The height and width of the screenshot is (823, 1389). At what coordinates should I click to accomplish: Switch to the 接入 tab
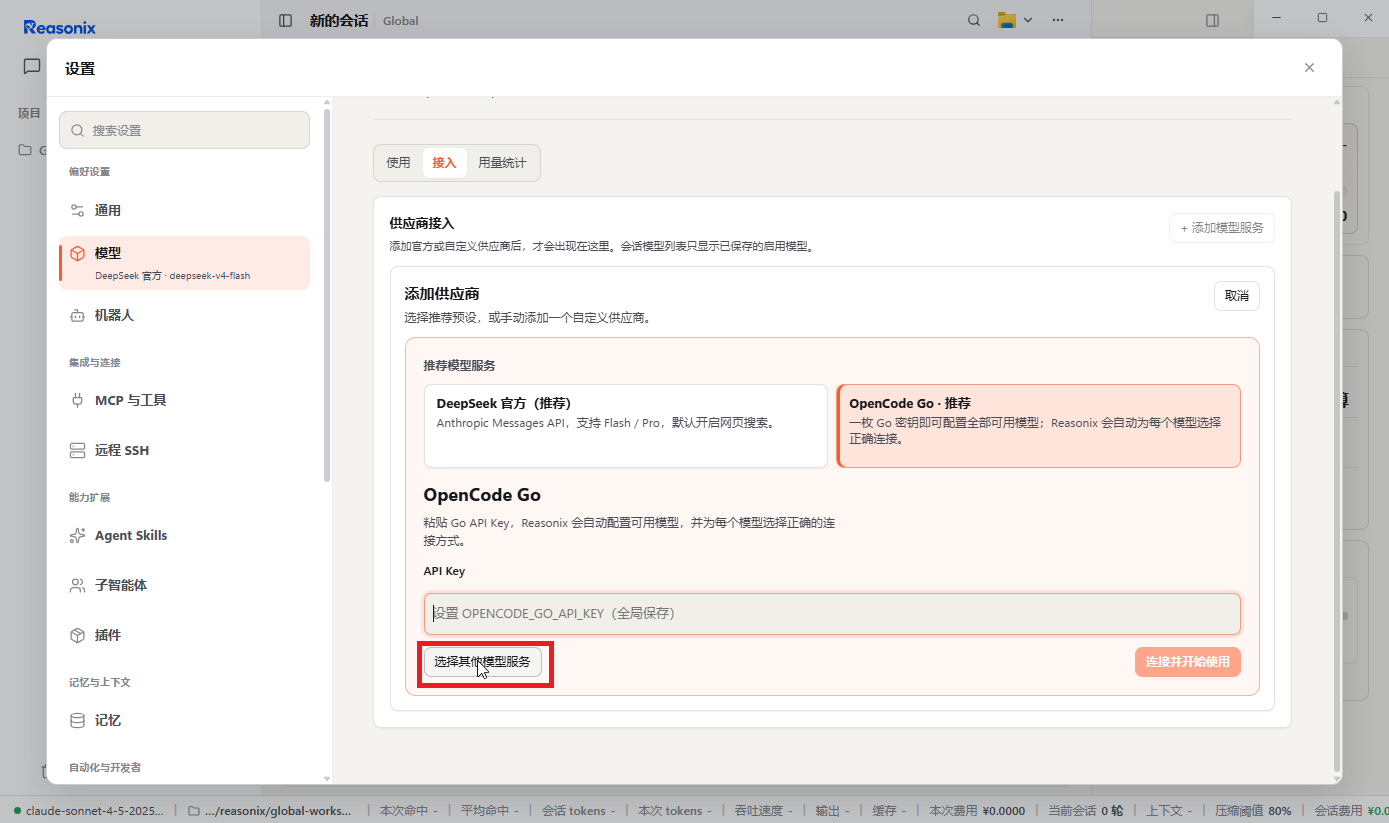click(x=444, y=163)
